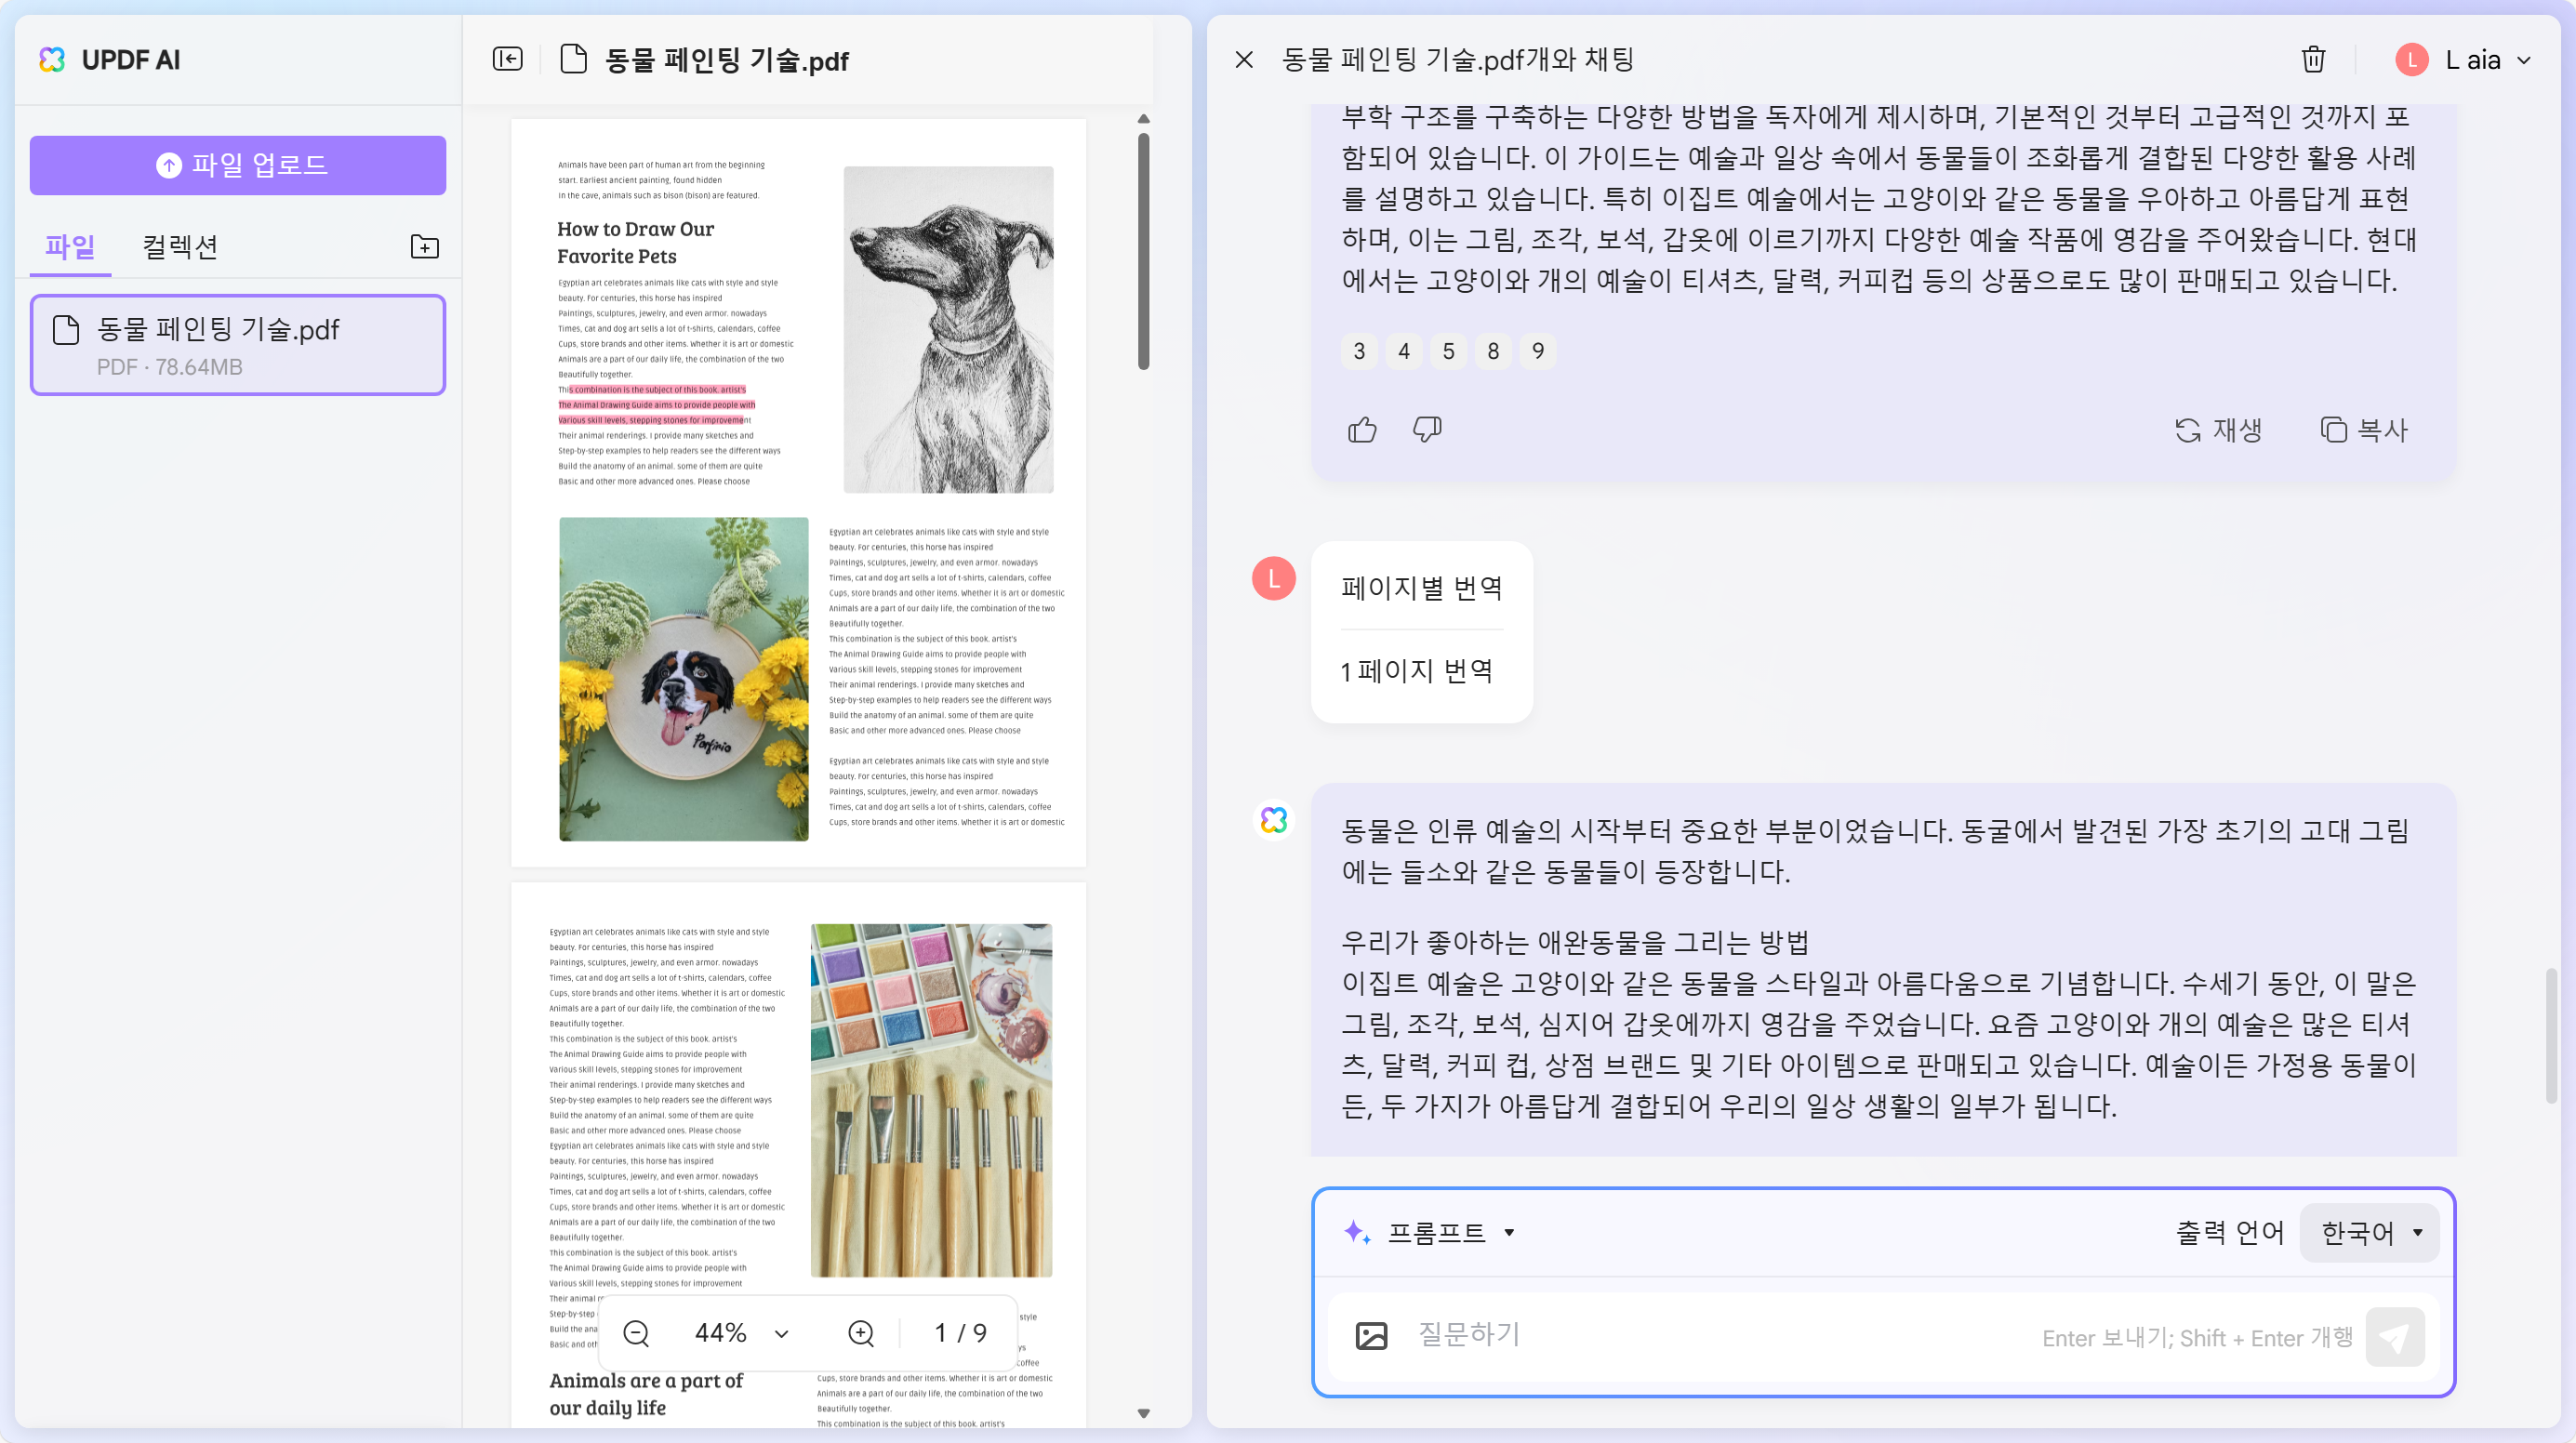Click the UPDF AI assistant avatar icon
The image size is (2576, 1443).
1274,820
